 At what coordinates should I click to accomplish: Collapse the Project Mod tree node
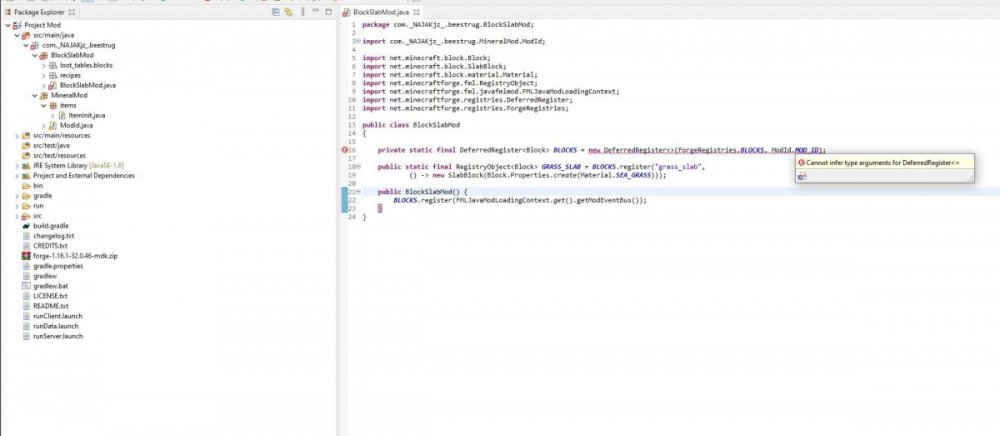pyautogui.click(x=8, y=25)
